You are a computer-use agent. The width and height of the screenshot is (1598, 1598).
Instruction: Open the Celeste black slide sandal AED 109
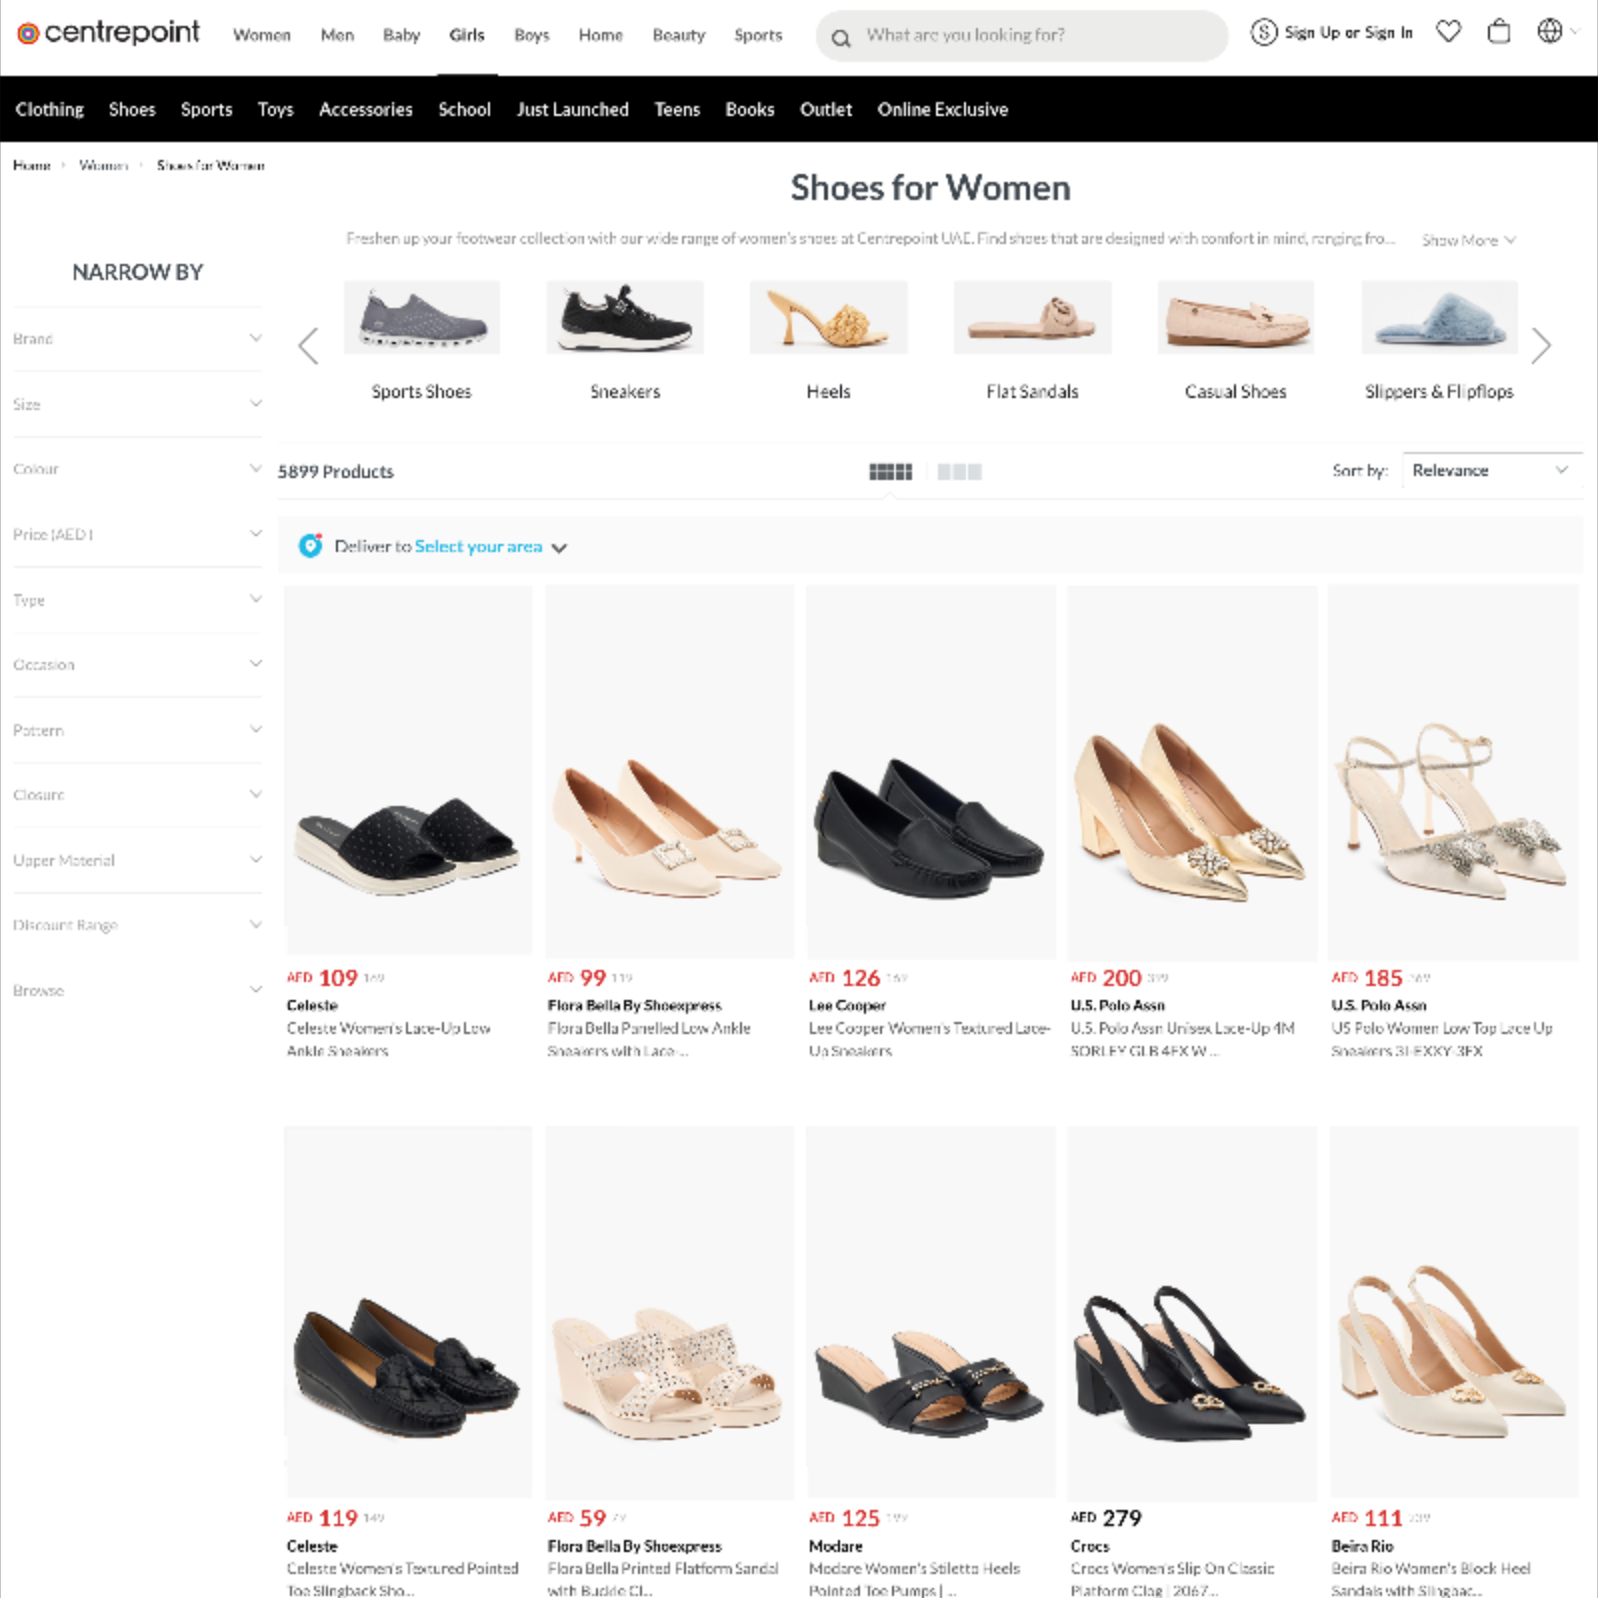click(x=407, y=771)
